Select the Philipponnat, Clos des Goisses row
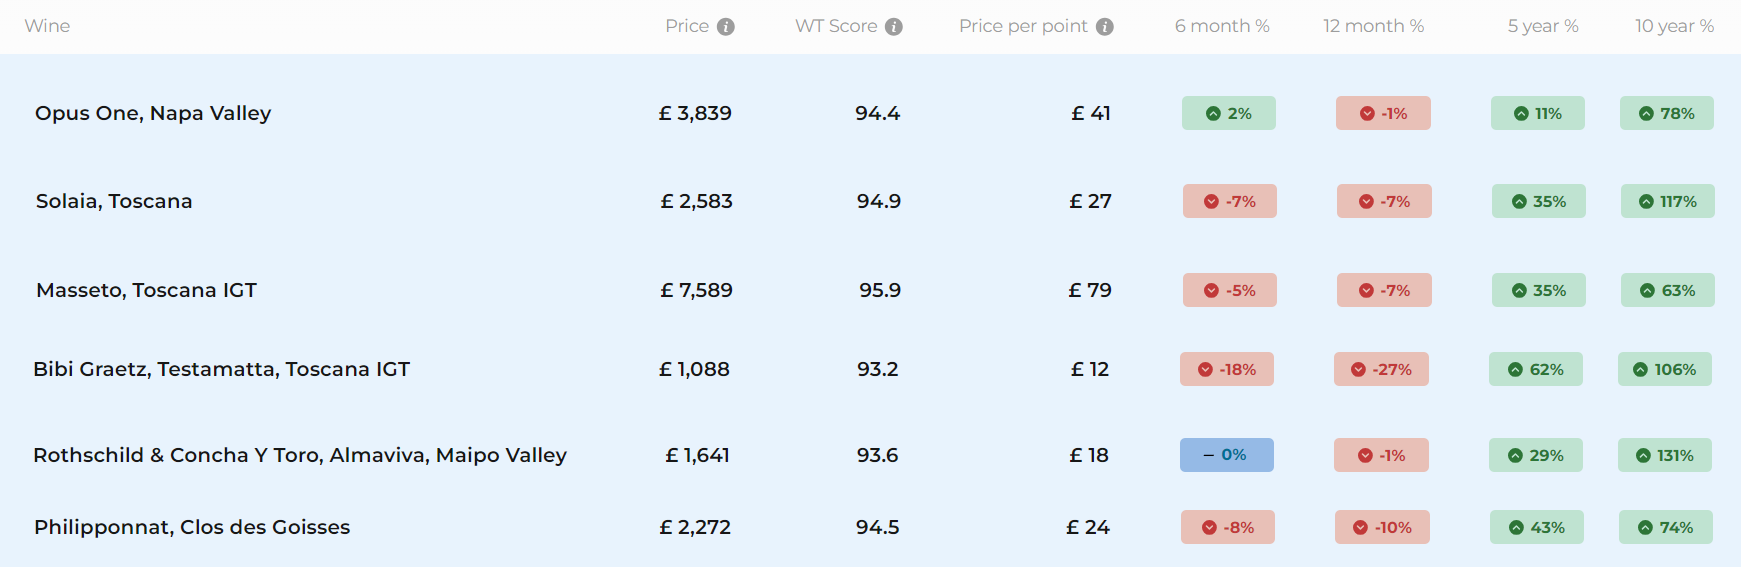 [x=192, y=527]
